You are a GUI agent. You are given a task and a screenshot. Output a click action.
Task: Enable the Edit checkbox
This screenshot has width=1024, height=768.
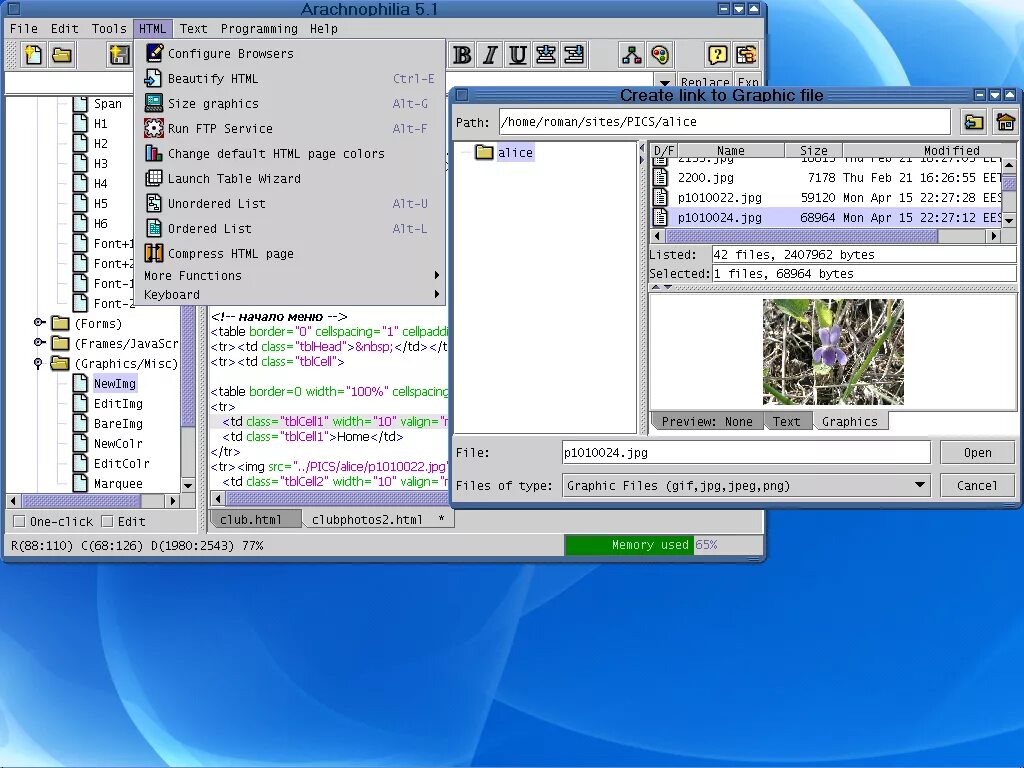[108, 521]
